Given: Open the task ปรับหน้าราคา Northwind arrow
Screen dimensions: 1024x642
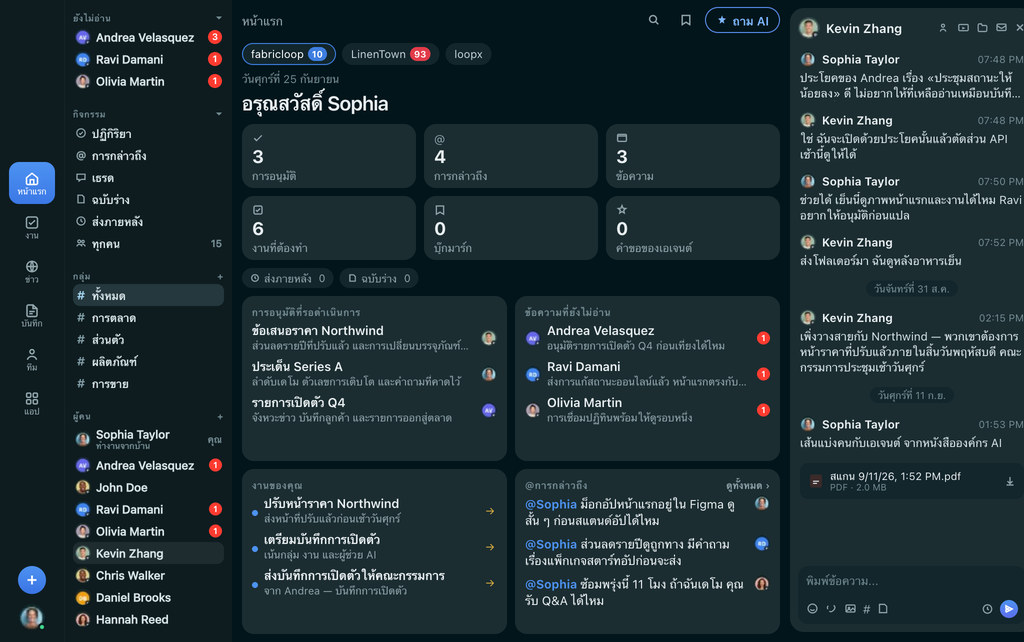Looking at the screenshot, I should (490, 511).
